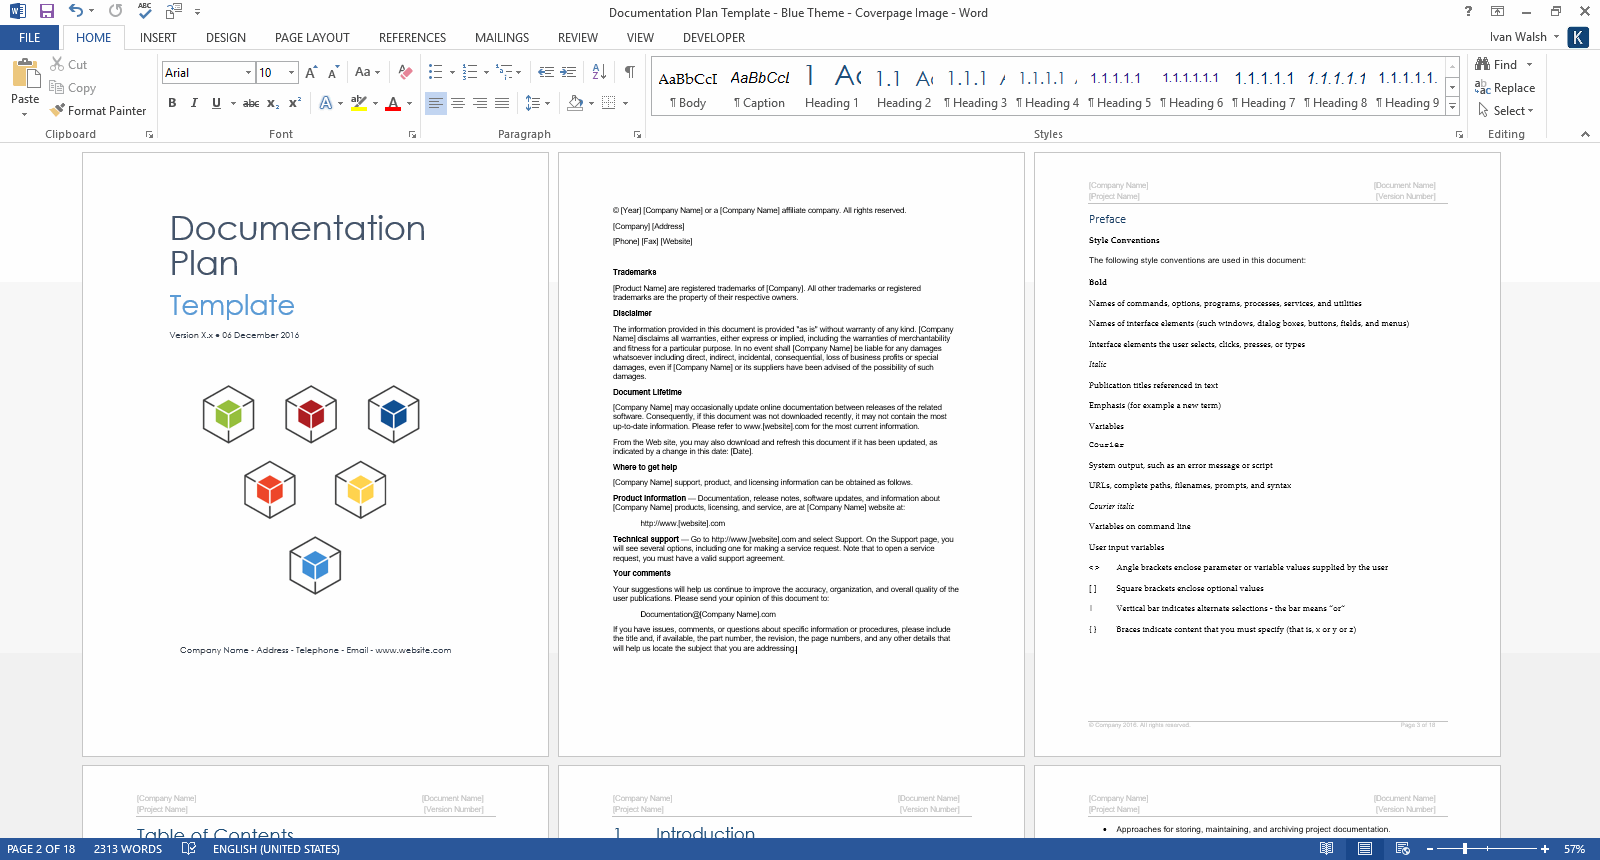
Task: Toggle Italic formatting
Action: [x=194, y=103]
